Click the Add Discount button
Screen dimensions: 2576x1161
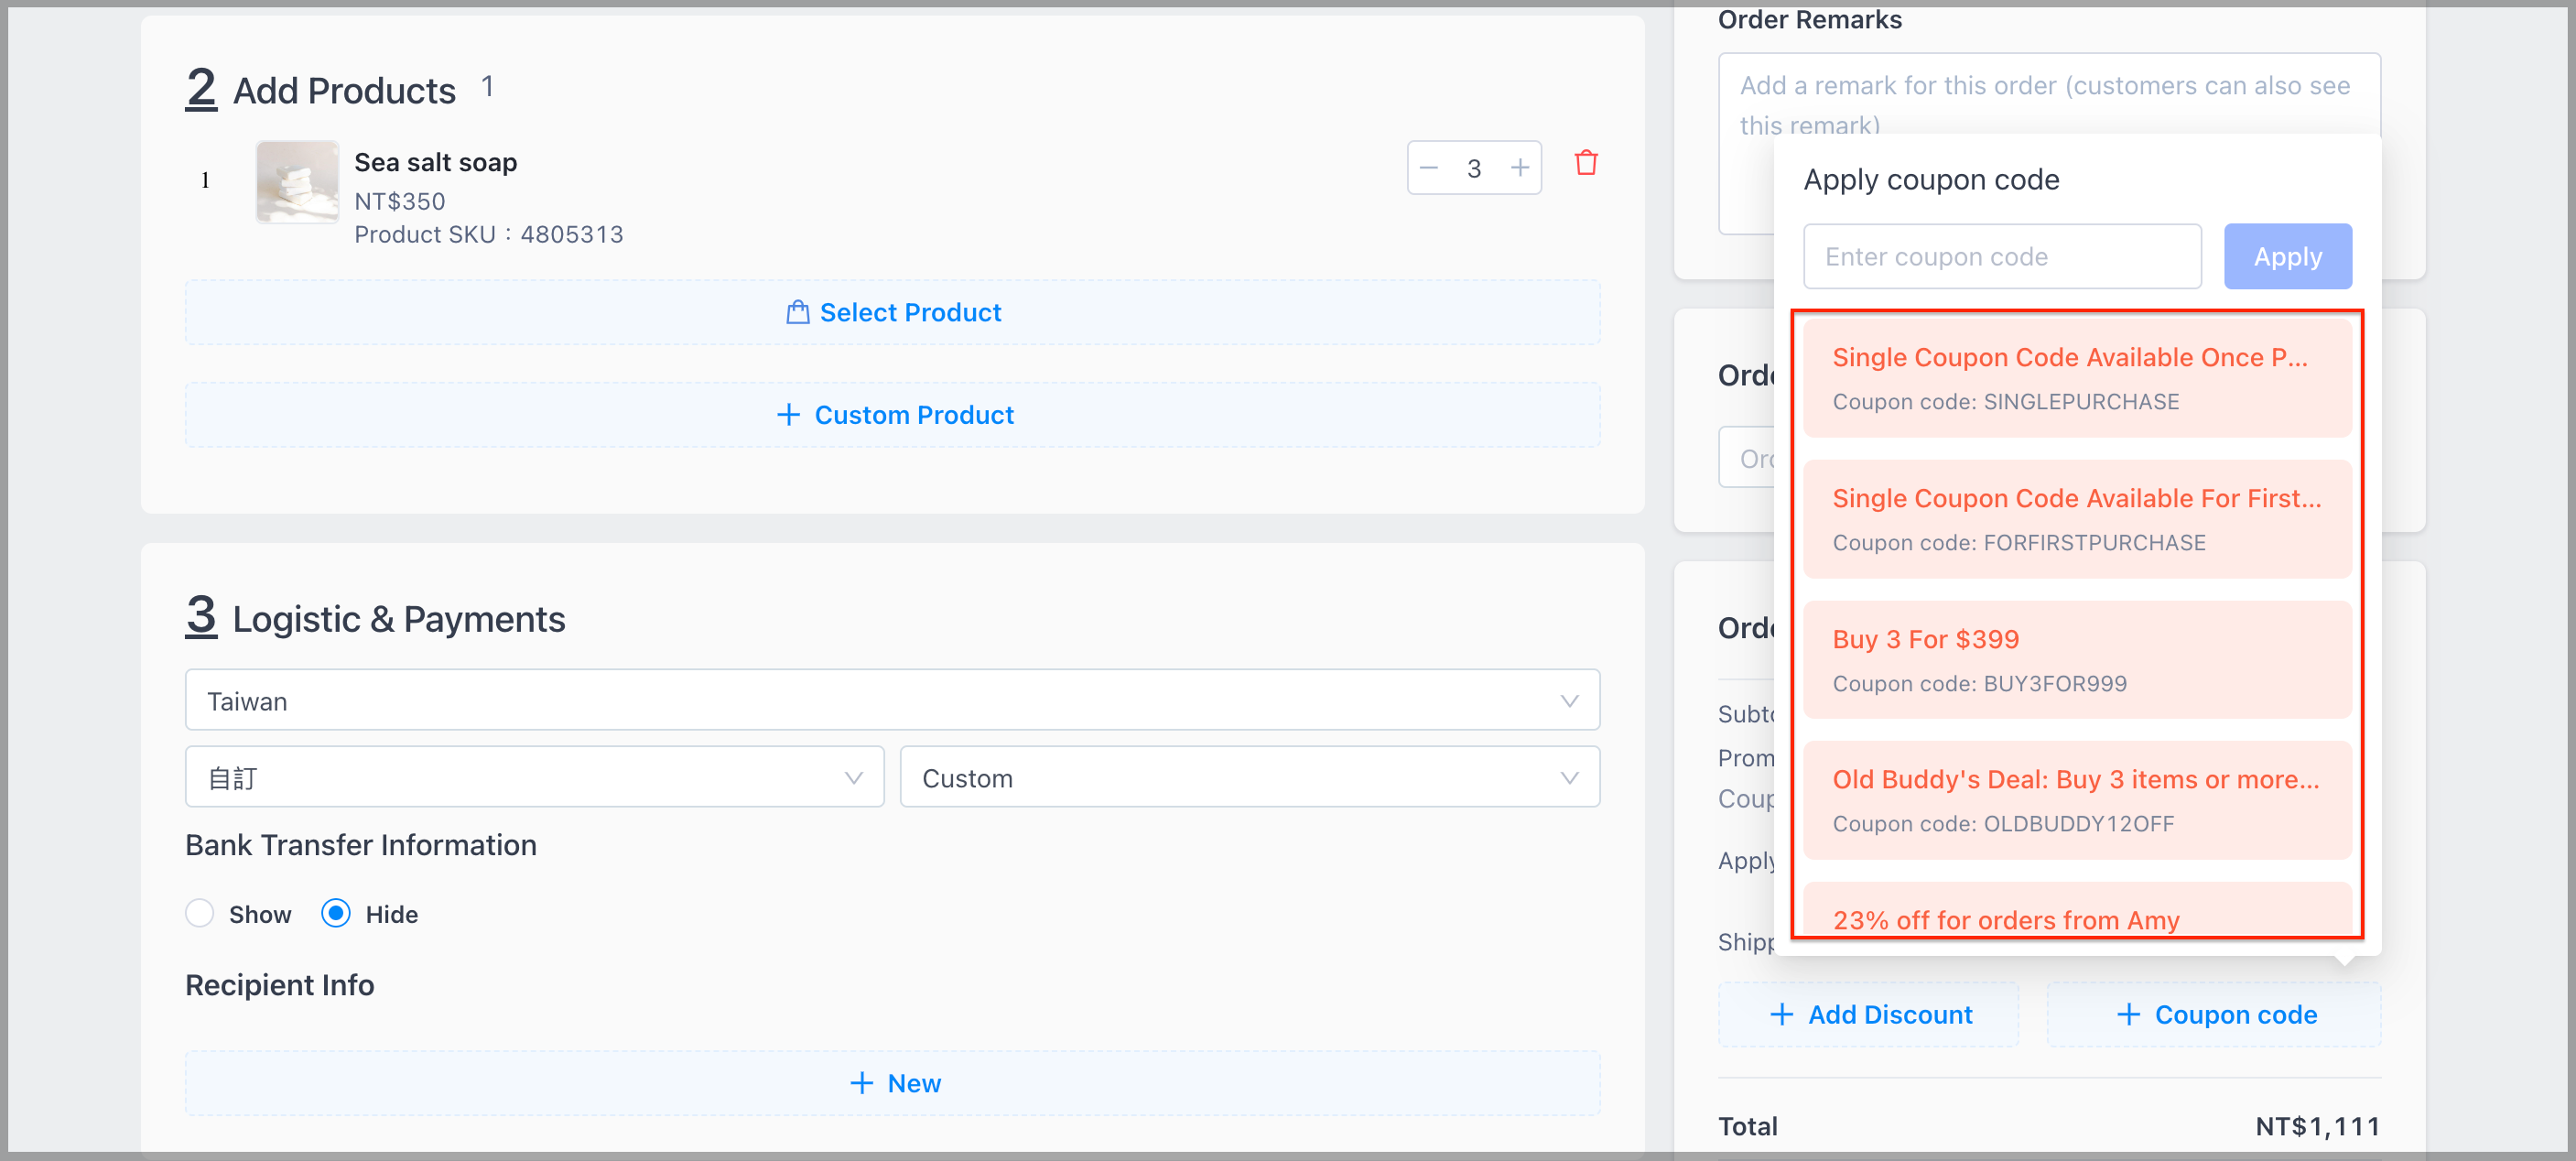[1868, 1014]
